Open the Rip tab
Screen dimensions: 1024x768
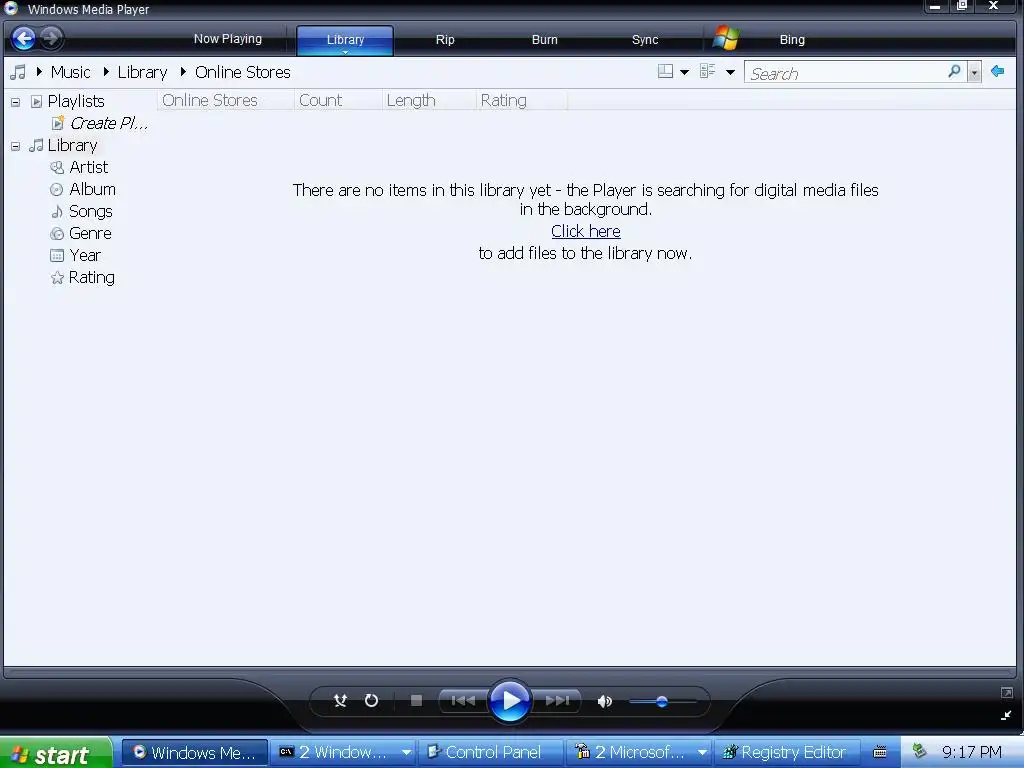coord(445,40)
